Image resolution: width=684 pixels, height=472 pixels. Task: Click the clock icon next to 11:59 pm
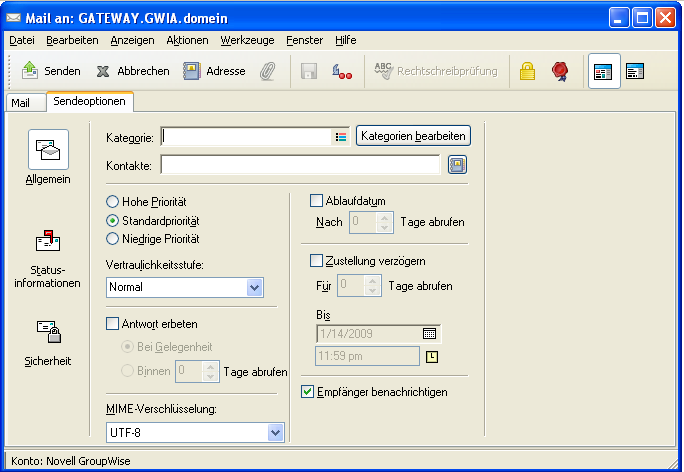coord(431,357)
